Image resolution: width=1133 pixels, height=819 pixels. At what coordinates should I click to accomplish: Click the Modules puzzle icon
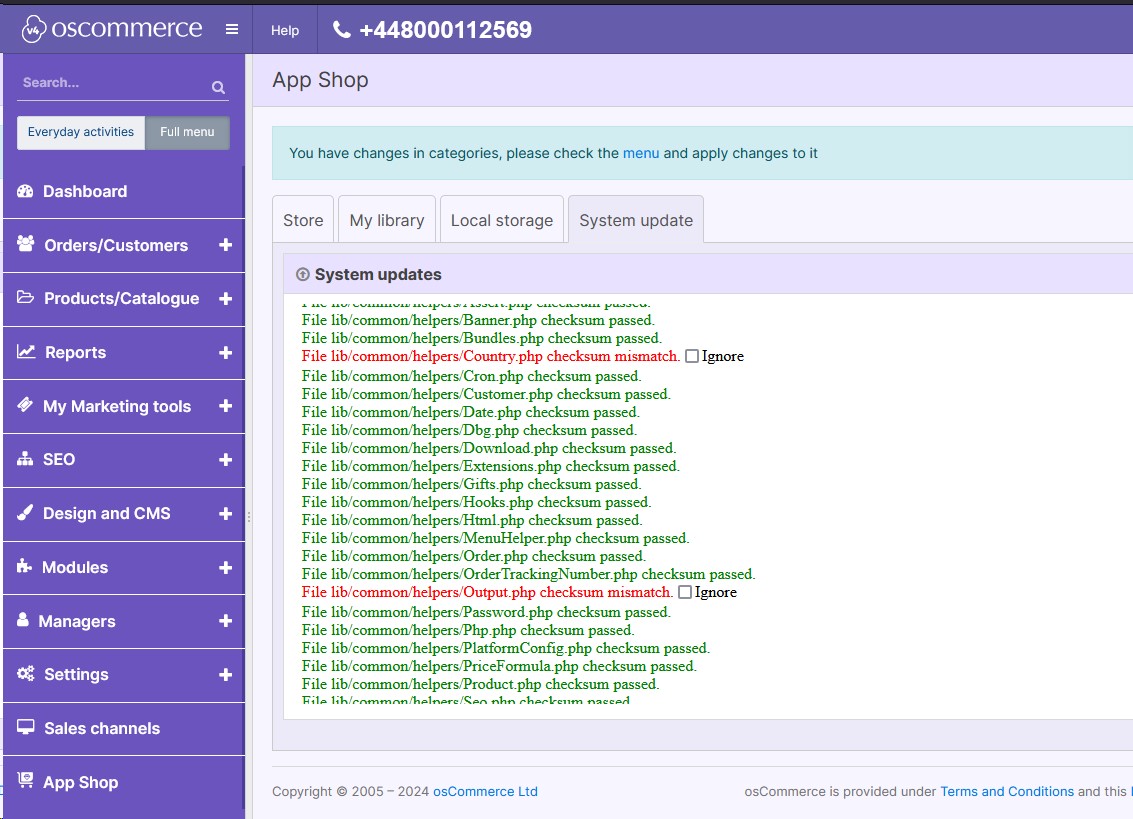pyautogui.click(x=25, y=566)
